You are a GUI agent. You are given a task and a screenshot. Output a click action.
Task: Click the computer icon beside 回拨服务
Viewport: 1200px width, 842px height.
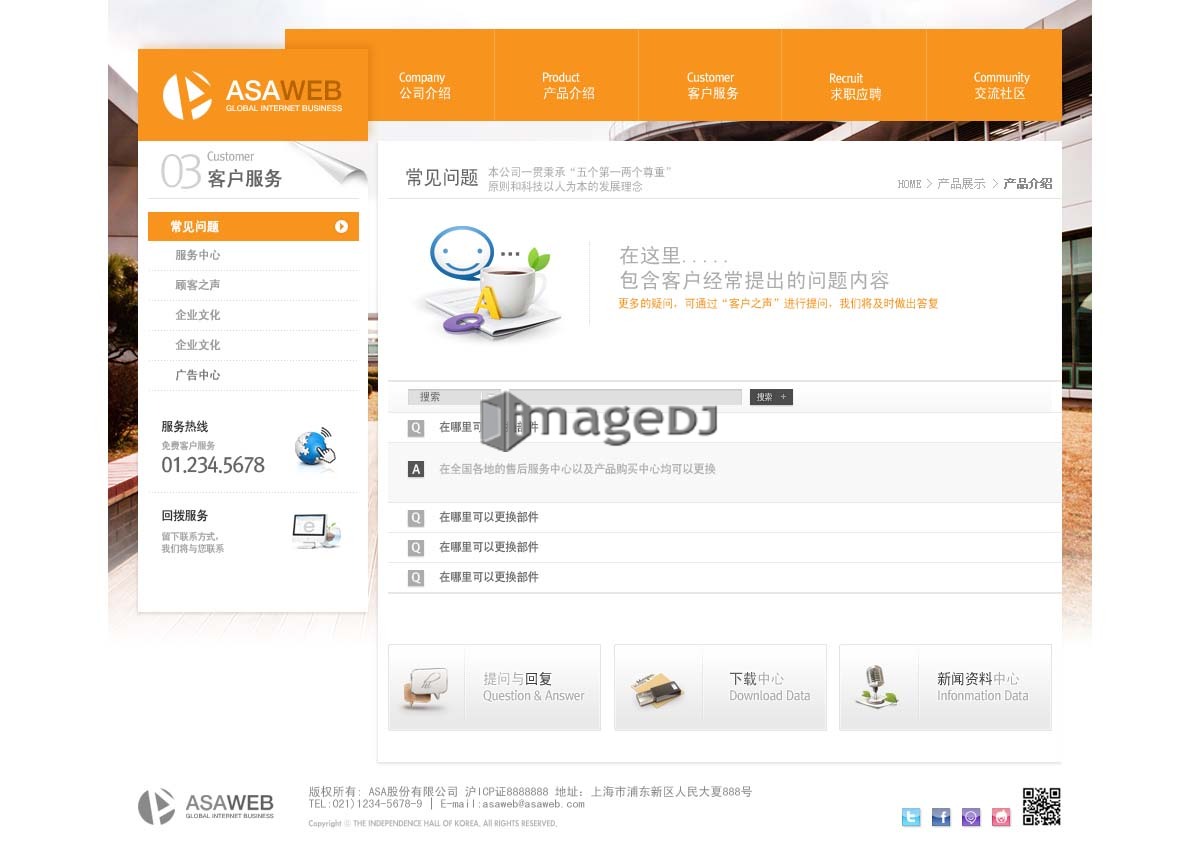pos(316,530)
